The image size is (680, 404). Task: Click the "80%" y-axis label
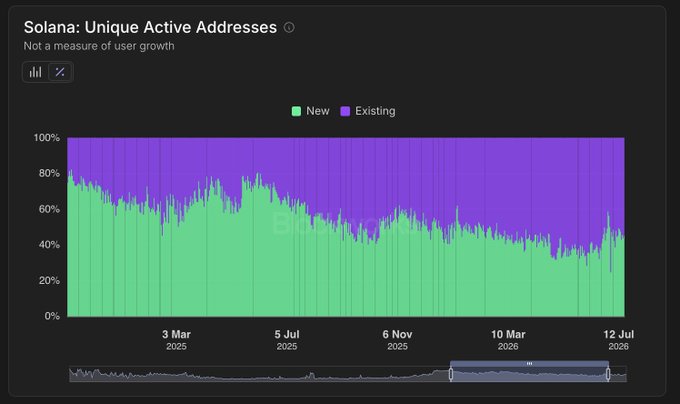tap(49, 173)
